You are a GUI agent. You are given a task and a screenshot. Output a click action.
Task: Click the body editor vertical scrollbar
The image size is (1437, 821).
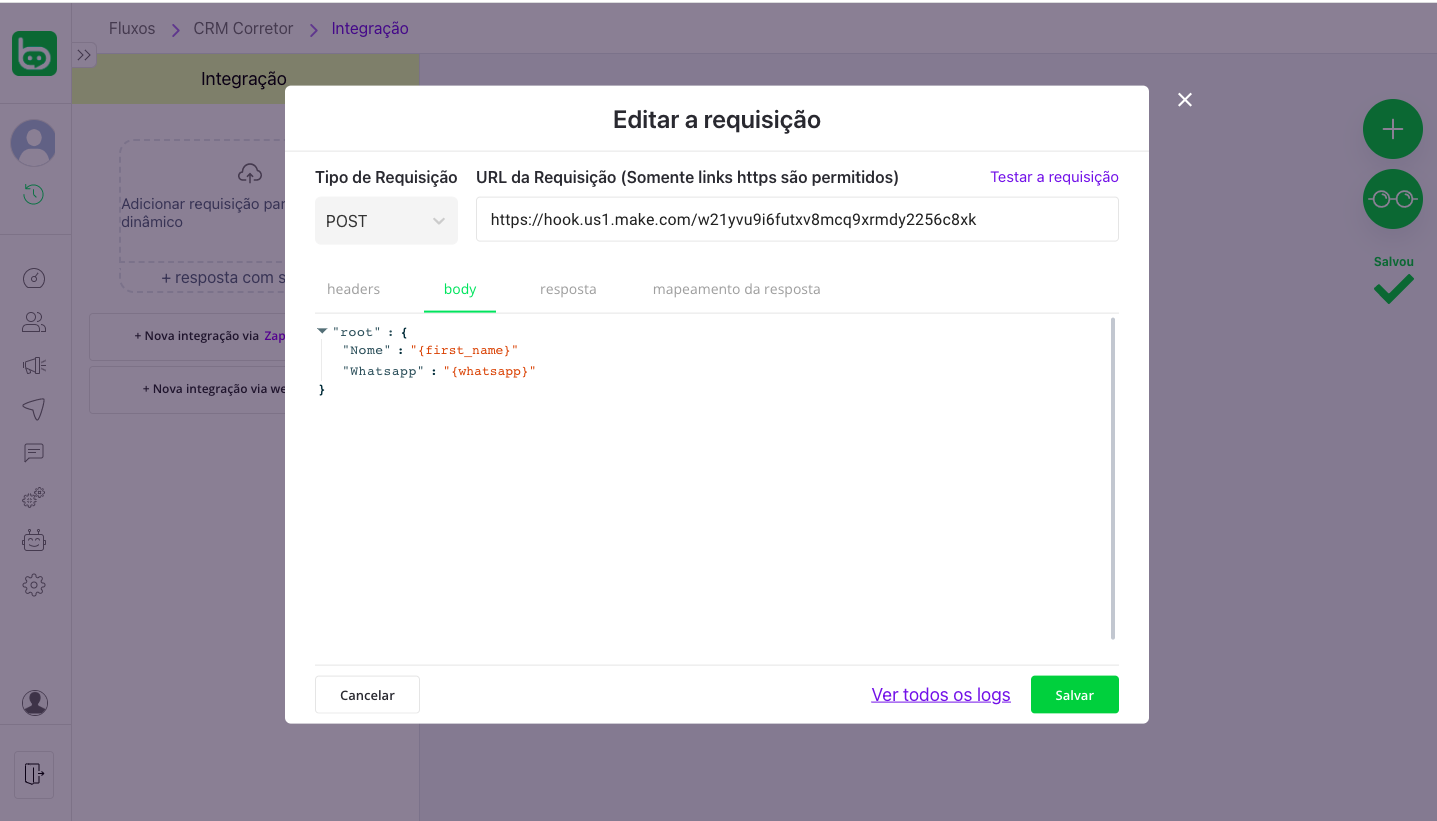[x=1113, y=479]
